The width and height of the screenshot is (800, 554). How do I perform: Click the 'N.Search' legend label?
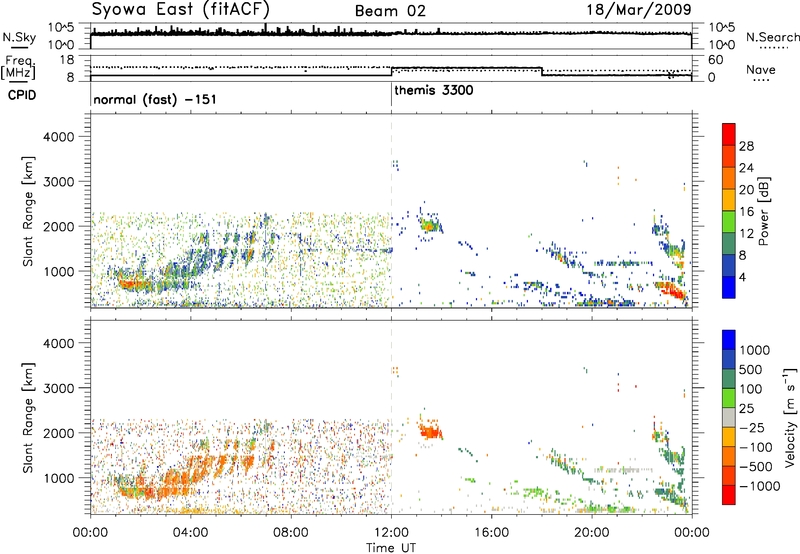(772, 37)
